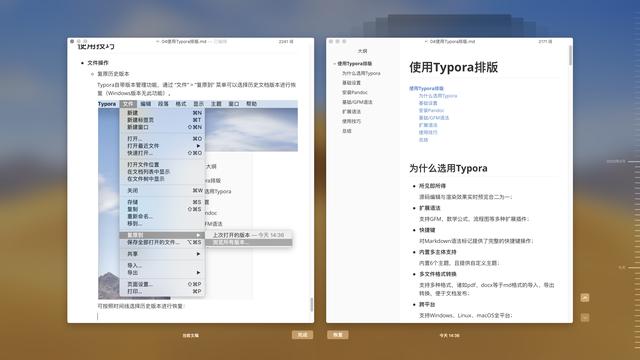Viewport: 640px width, 360px height.
Task: Click the 恢复 (Restore) button
Action: click(x=338, y=335)
